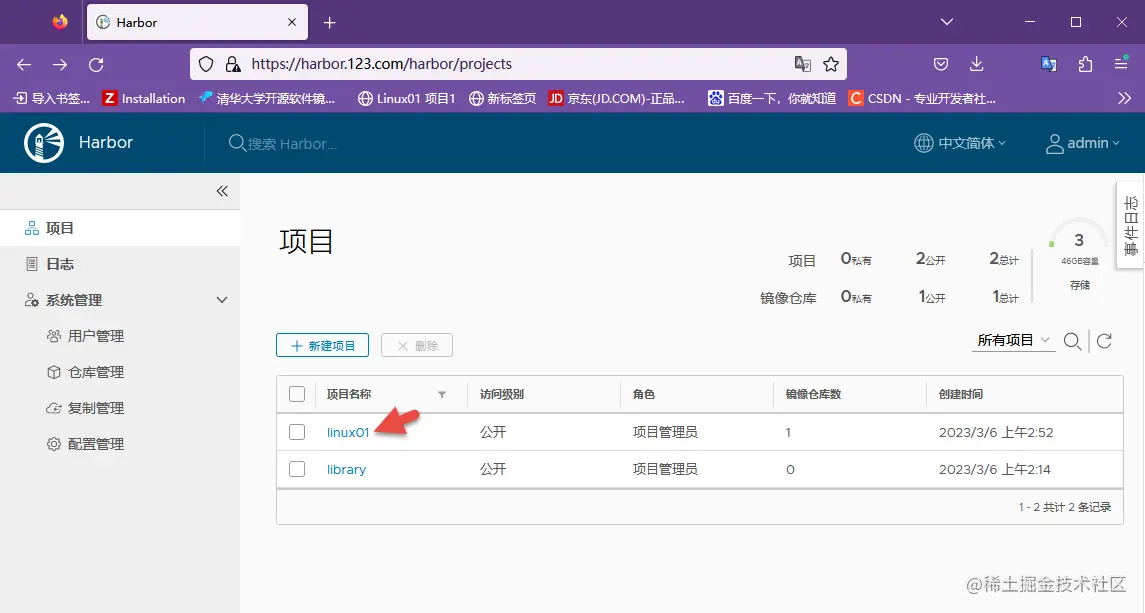Image resolution: width=1145 pixels, height=613 pixels.
Task: Open a new browser tab
Action: pyautogui.click(x=330, y=23)
